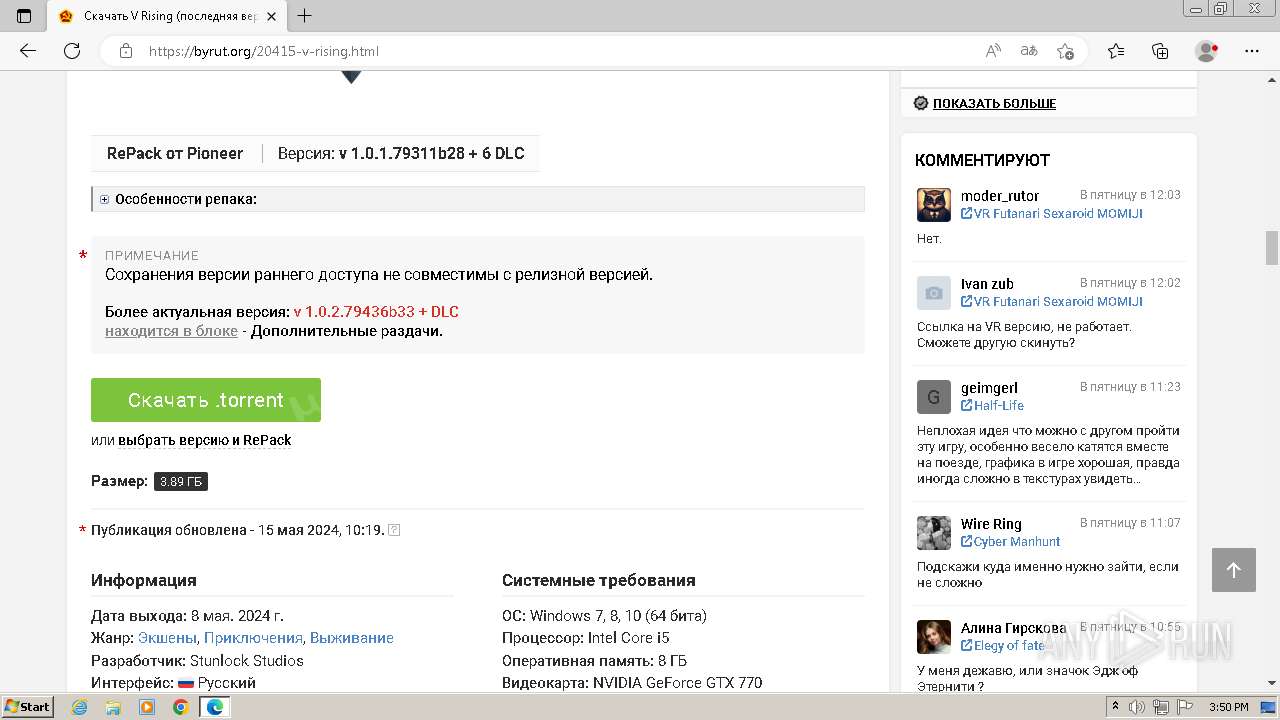Viewport: 1280px width, 720px height.
Task: Show hidden system tray icons
Action: [x=1116, y=707]
